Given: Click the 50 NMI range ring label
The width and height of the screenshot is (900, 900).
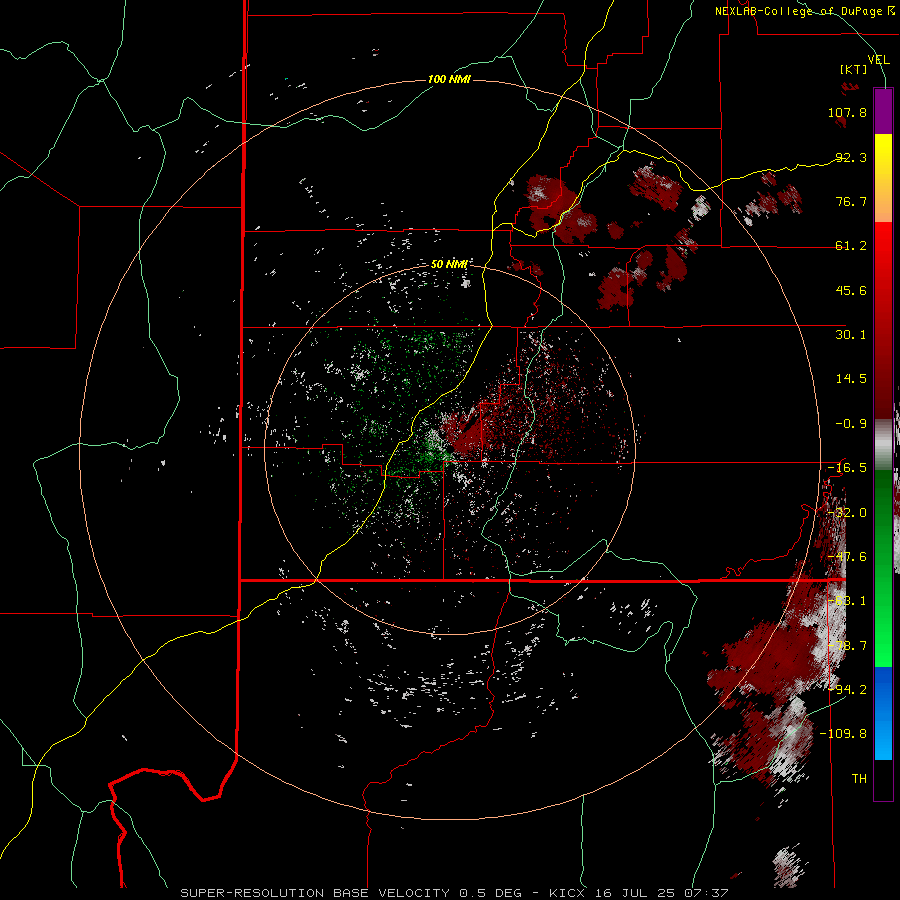Looking at the screenshot, I should [x=449, y=265].
